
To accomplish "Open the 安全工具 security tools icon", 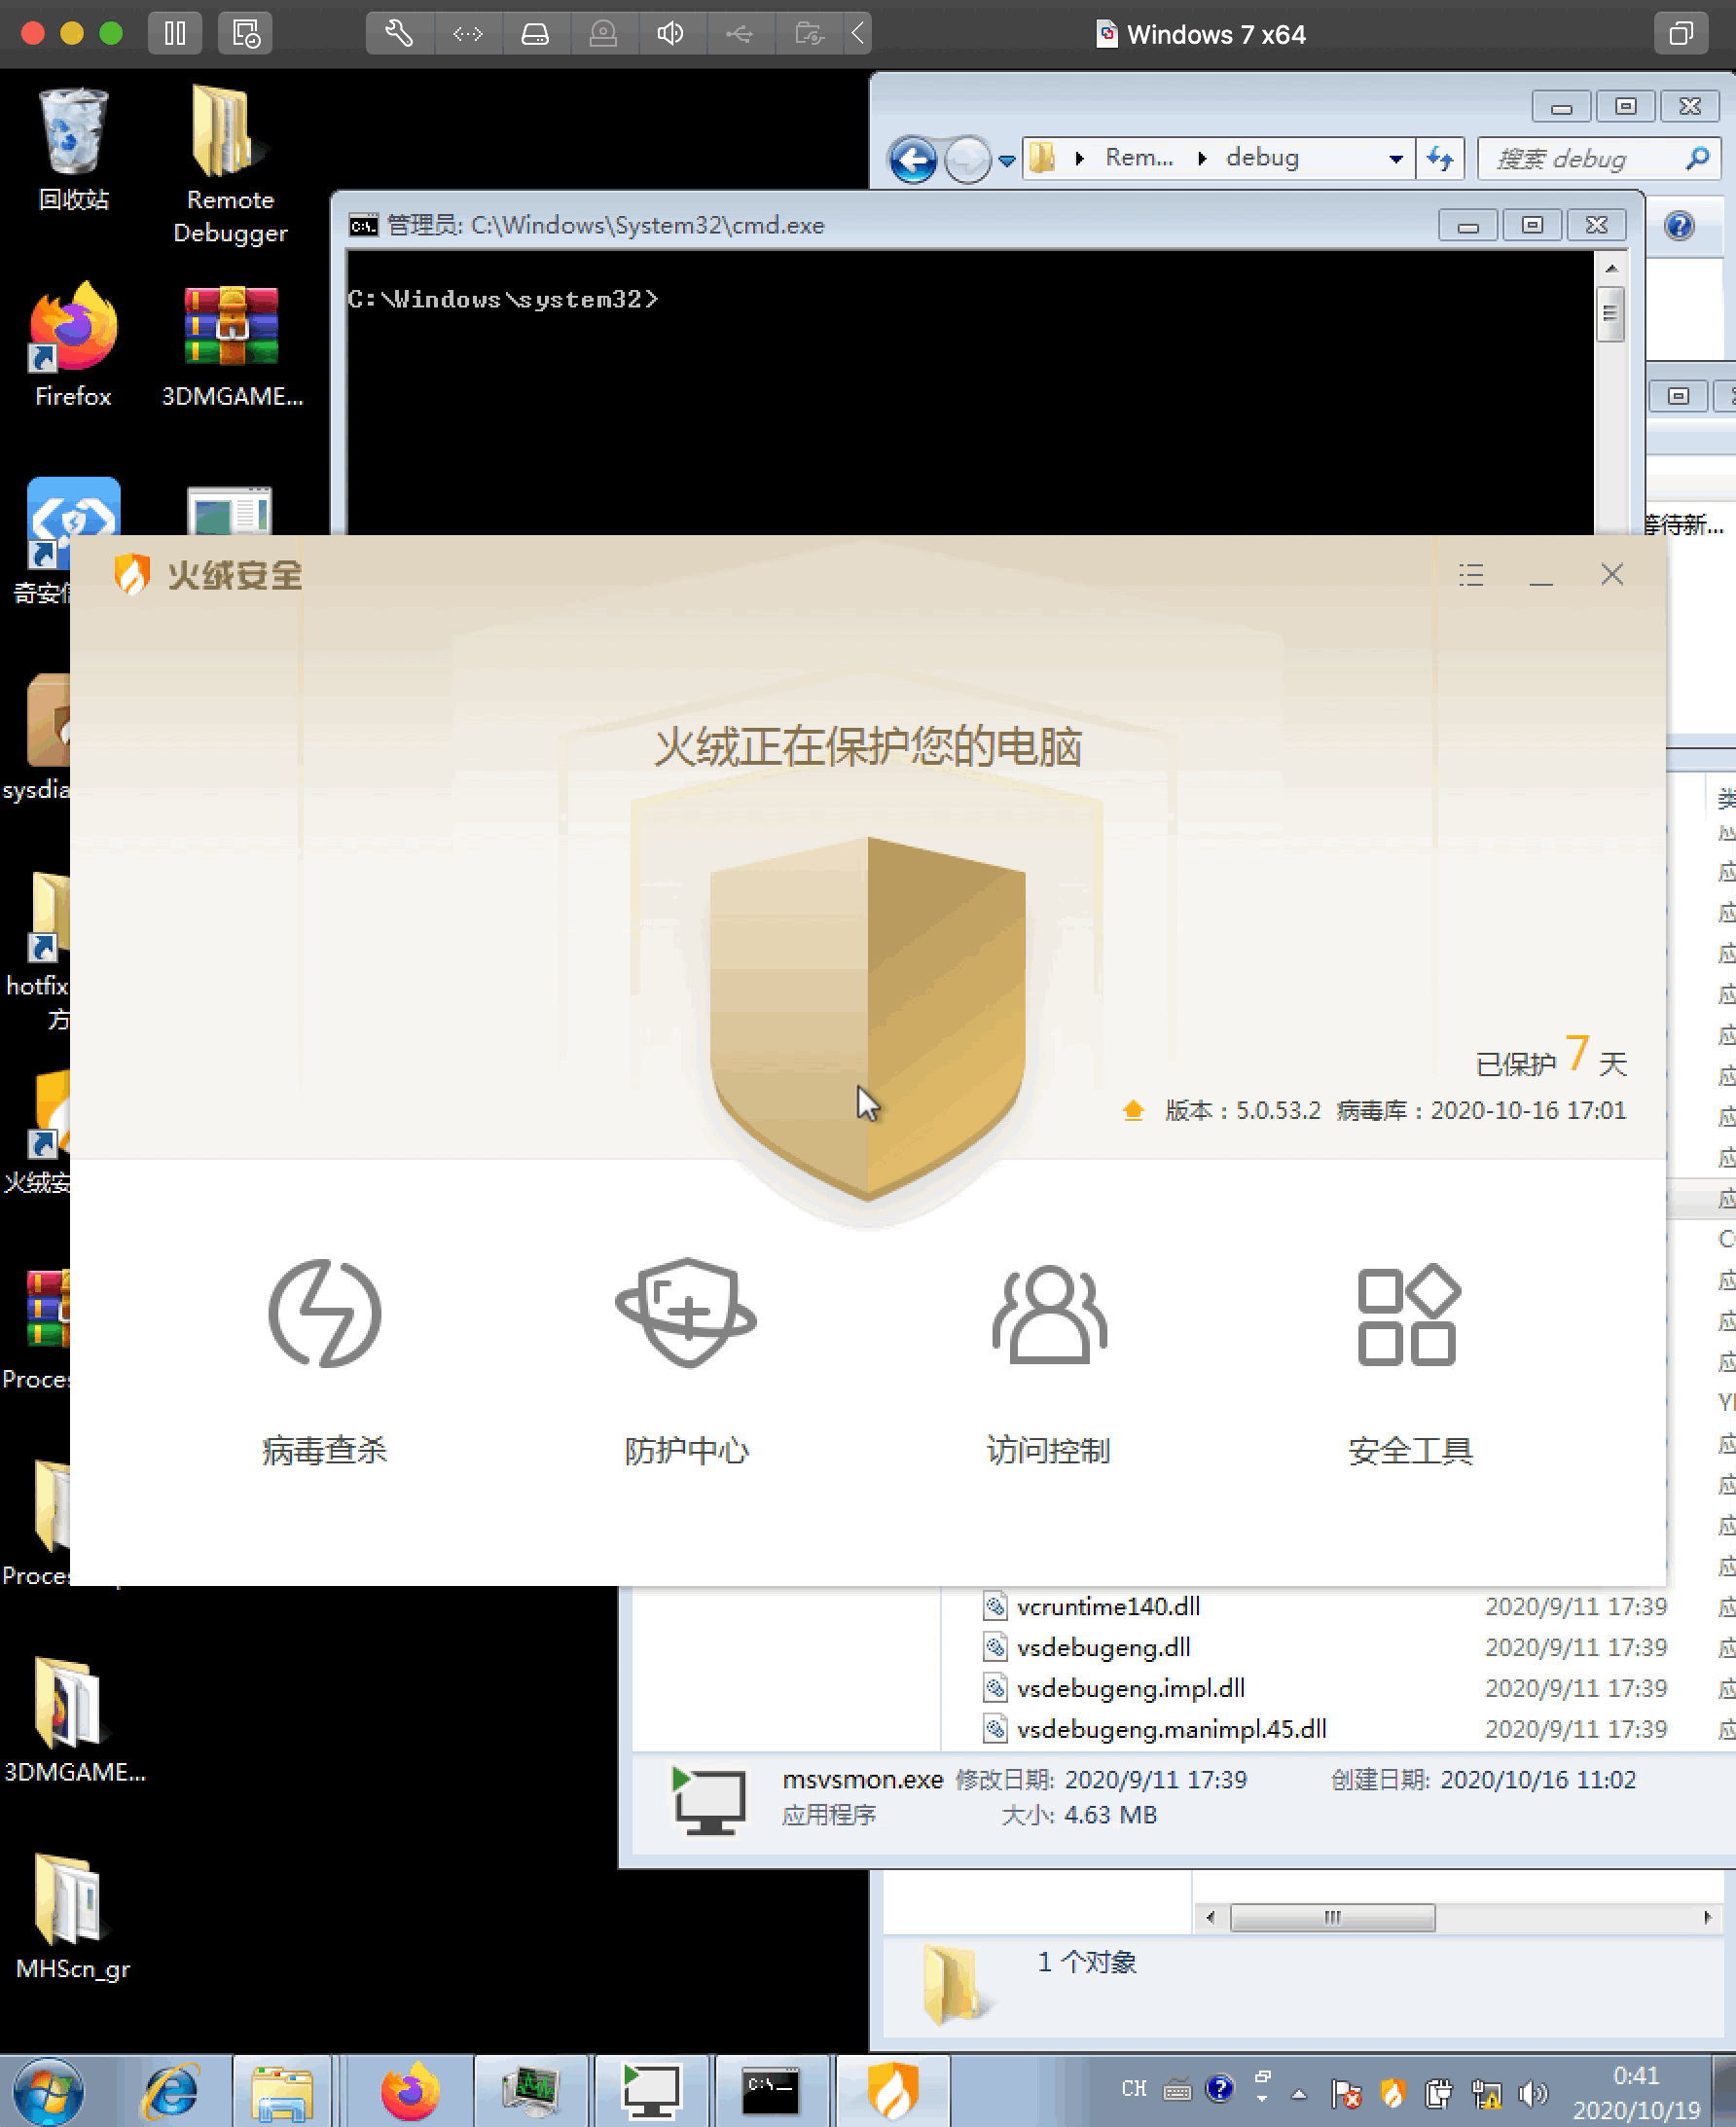I will click(x=1409, y=1314).
